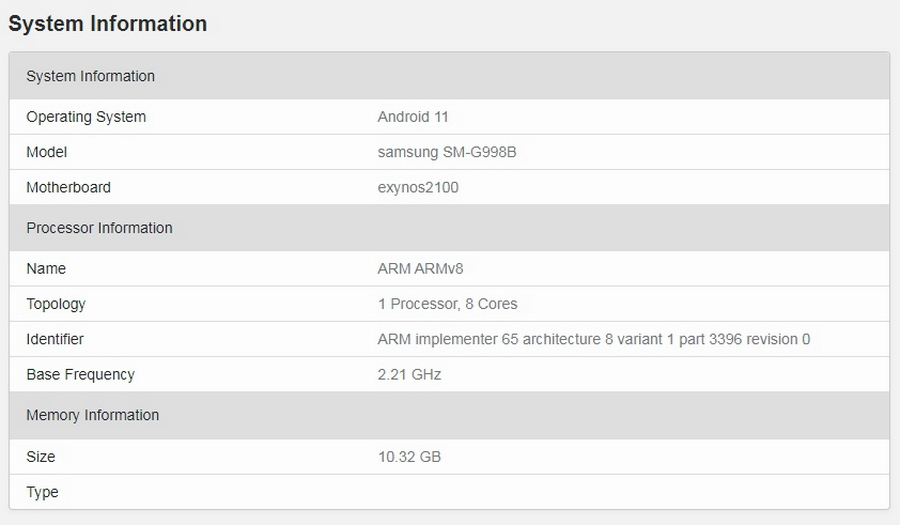Select the Identifier row label
Screen dimensions: 900x525
(x=55, y=339)
